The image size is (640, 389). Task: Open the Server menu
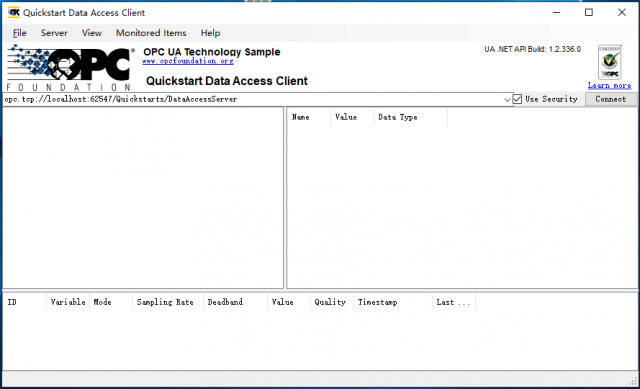pos(54,33)
